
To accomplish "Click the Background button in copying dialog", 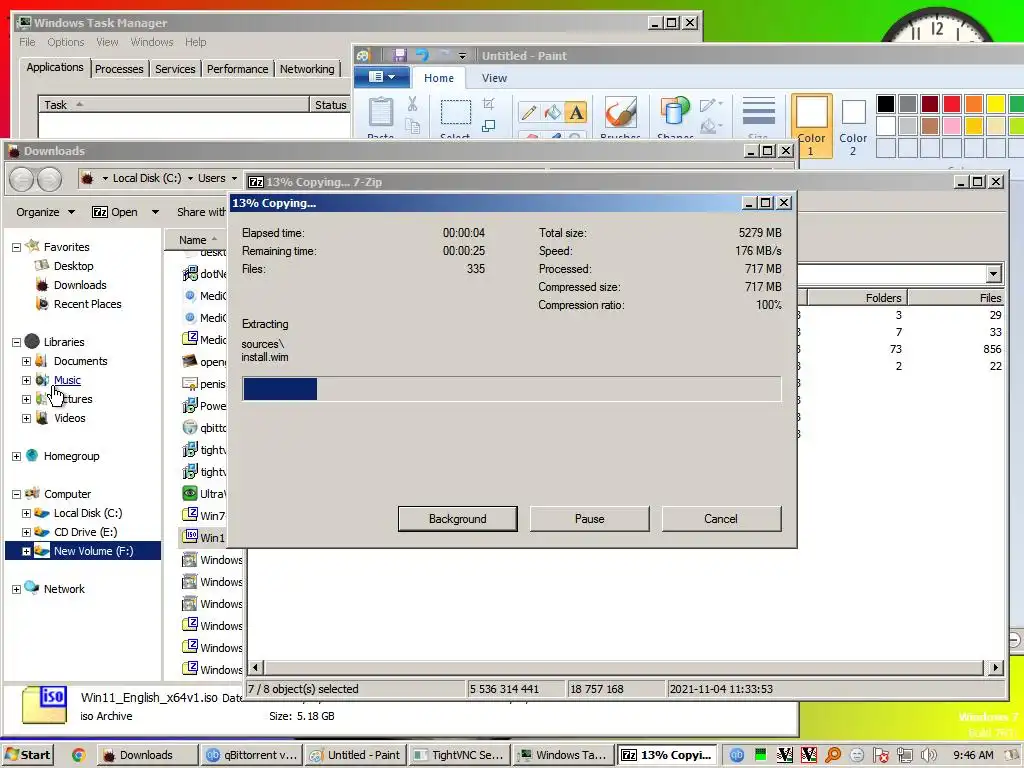I will 458,519.
